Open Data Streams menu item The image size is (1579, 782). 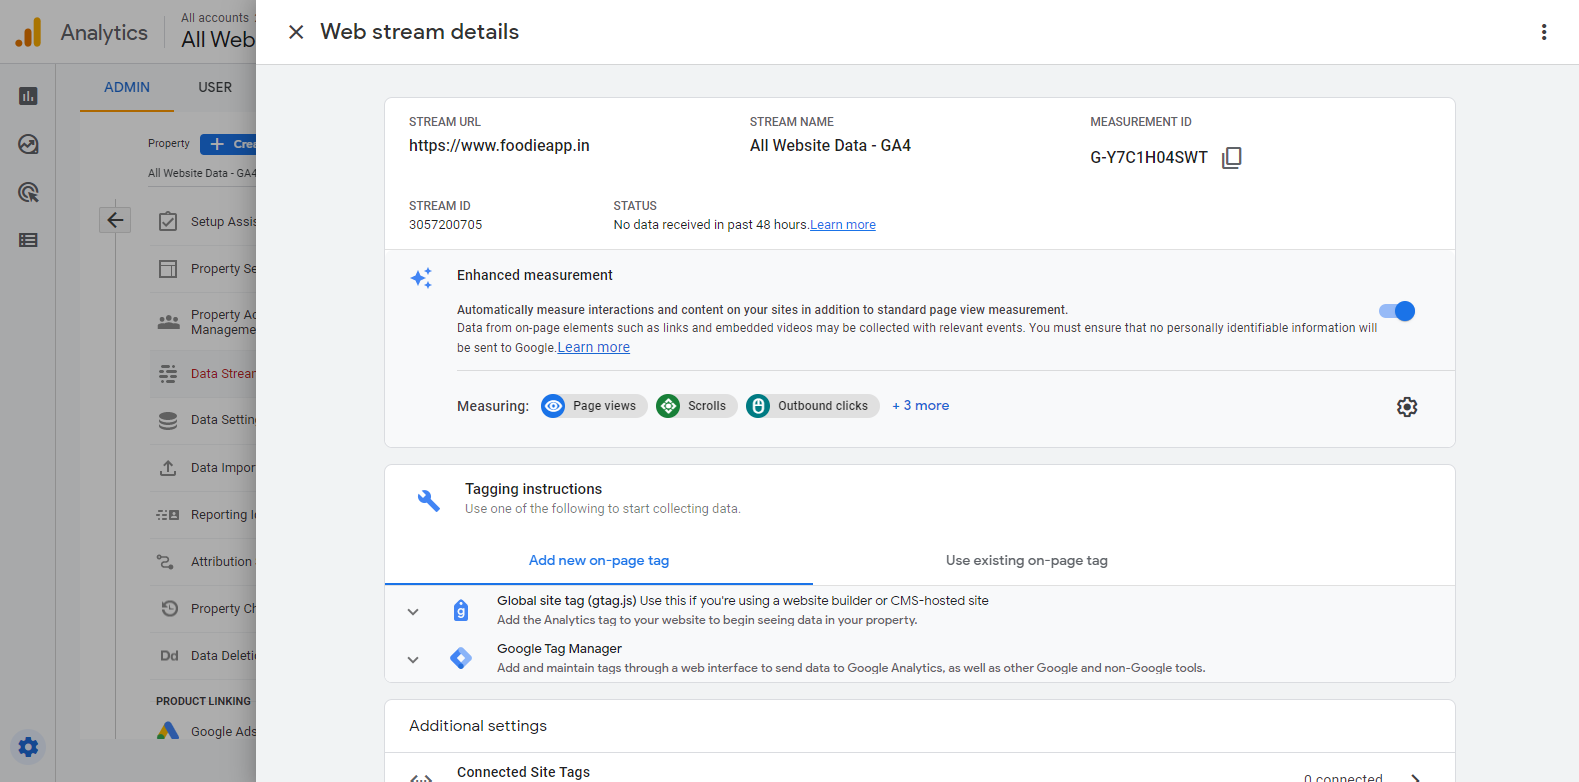(203, 374)
